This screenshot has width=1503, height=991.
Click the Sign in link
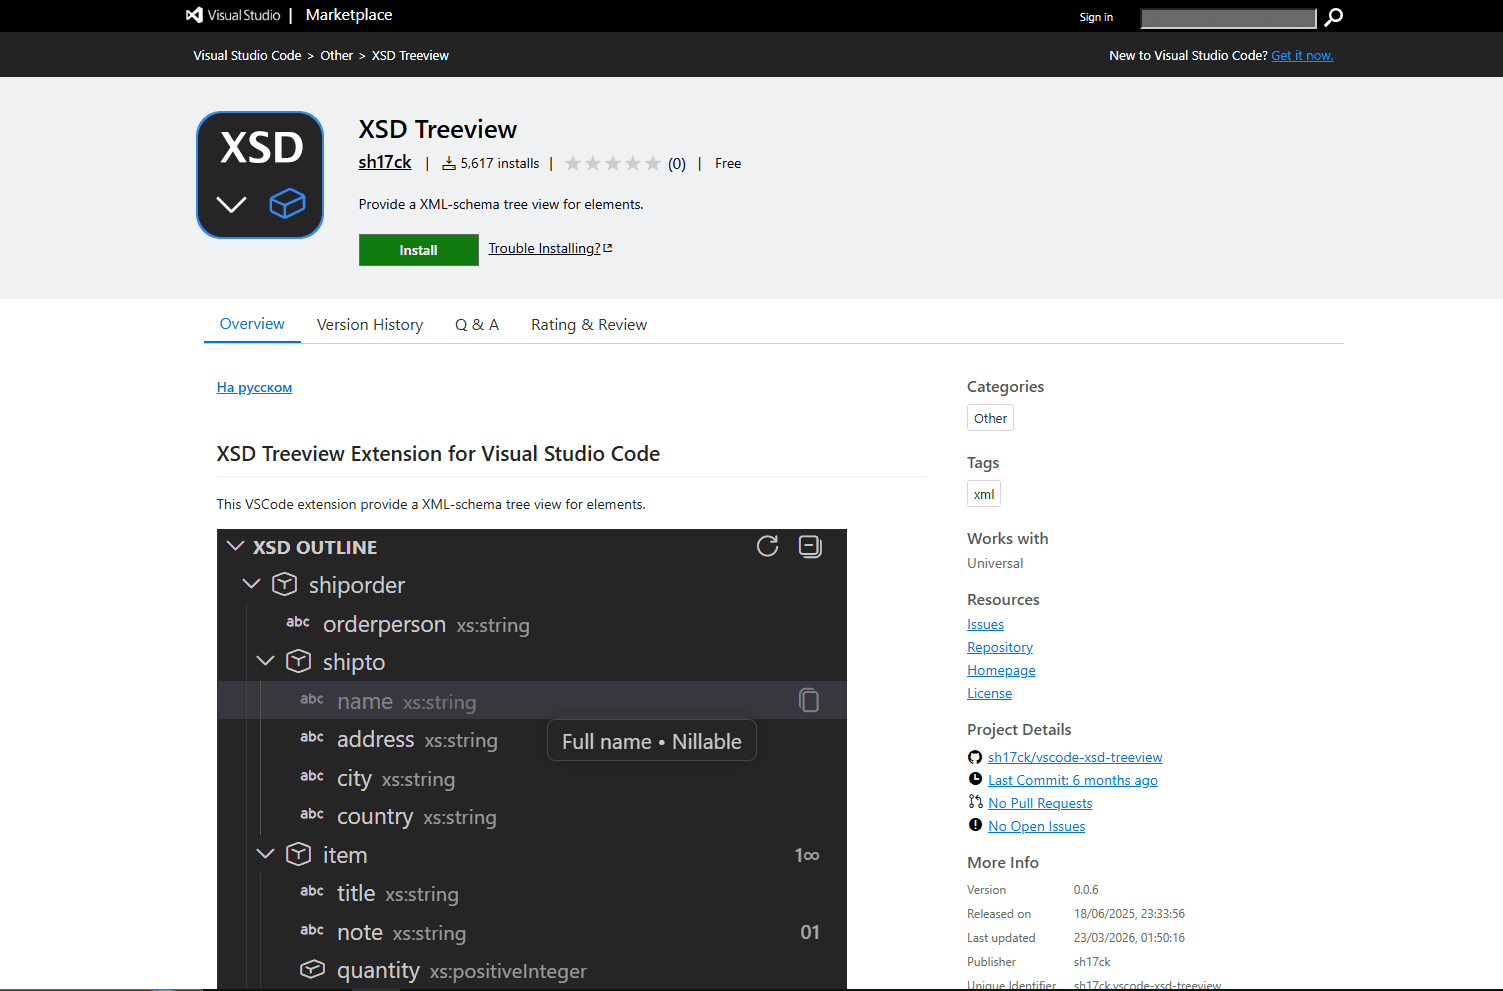pyautogui.click(x=1096, y=17)
